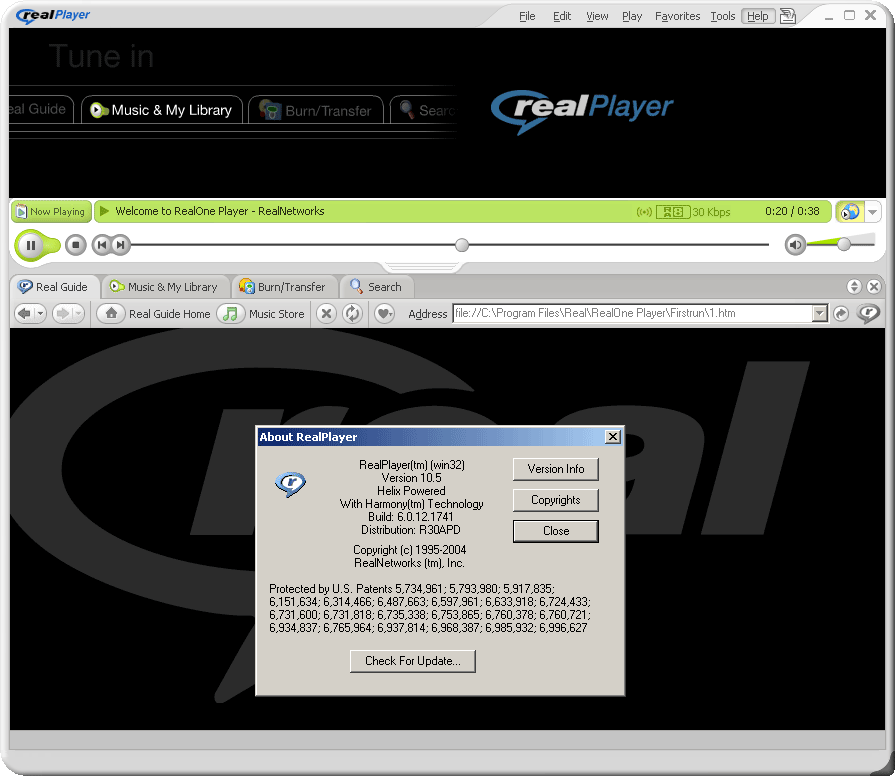The height and width of the screenshot is (776, 895).
Task: Expand the forward button history dropdown
Action: coord(78,313)
